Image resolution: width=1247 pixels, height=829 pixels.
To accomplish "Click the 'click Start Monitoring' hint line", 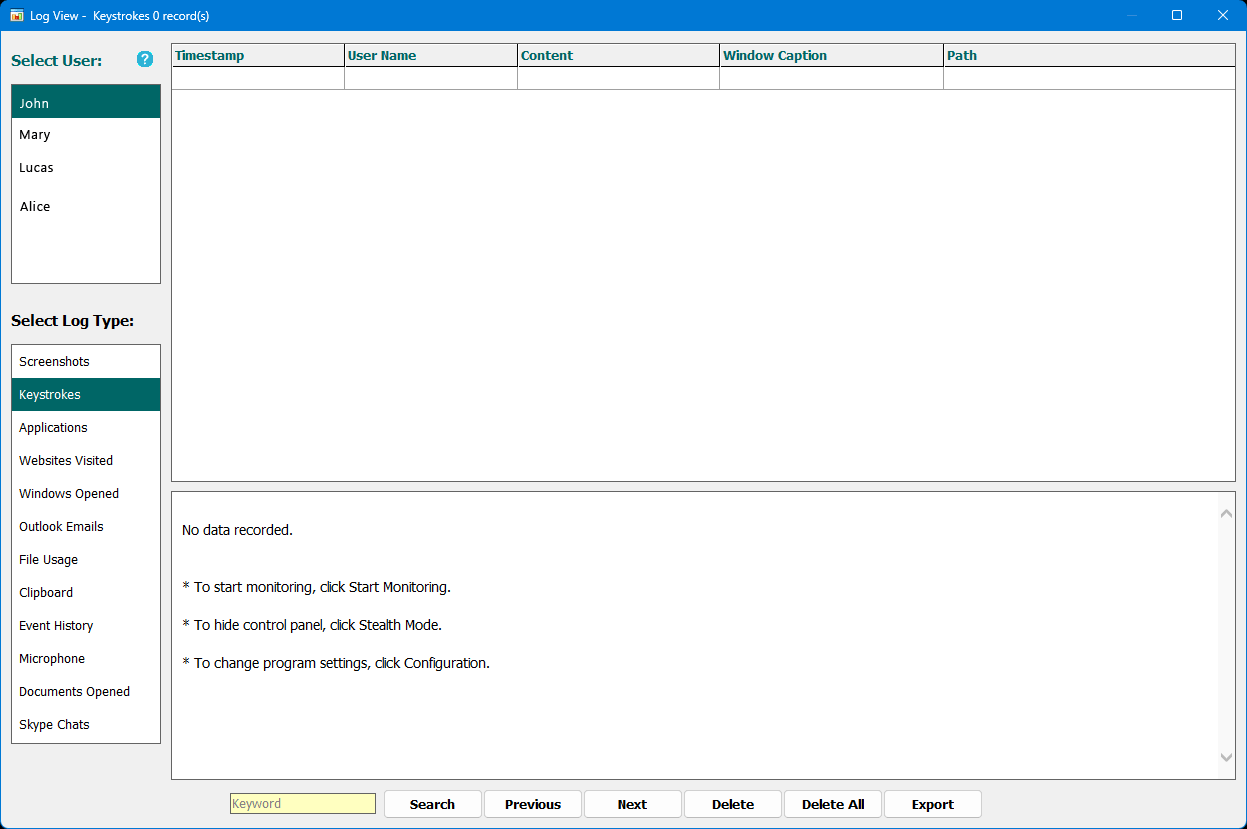I will tap(316, 587).
